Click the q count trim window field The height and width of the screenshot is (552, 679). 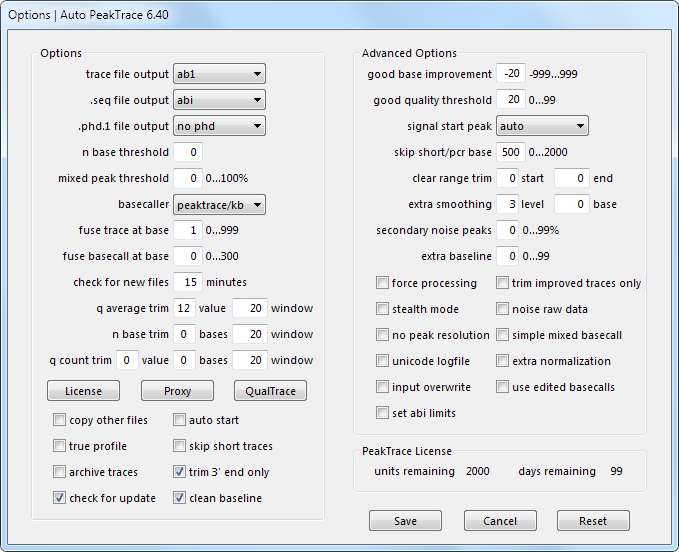[x=250, y=360]
